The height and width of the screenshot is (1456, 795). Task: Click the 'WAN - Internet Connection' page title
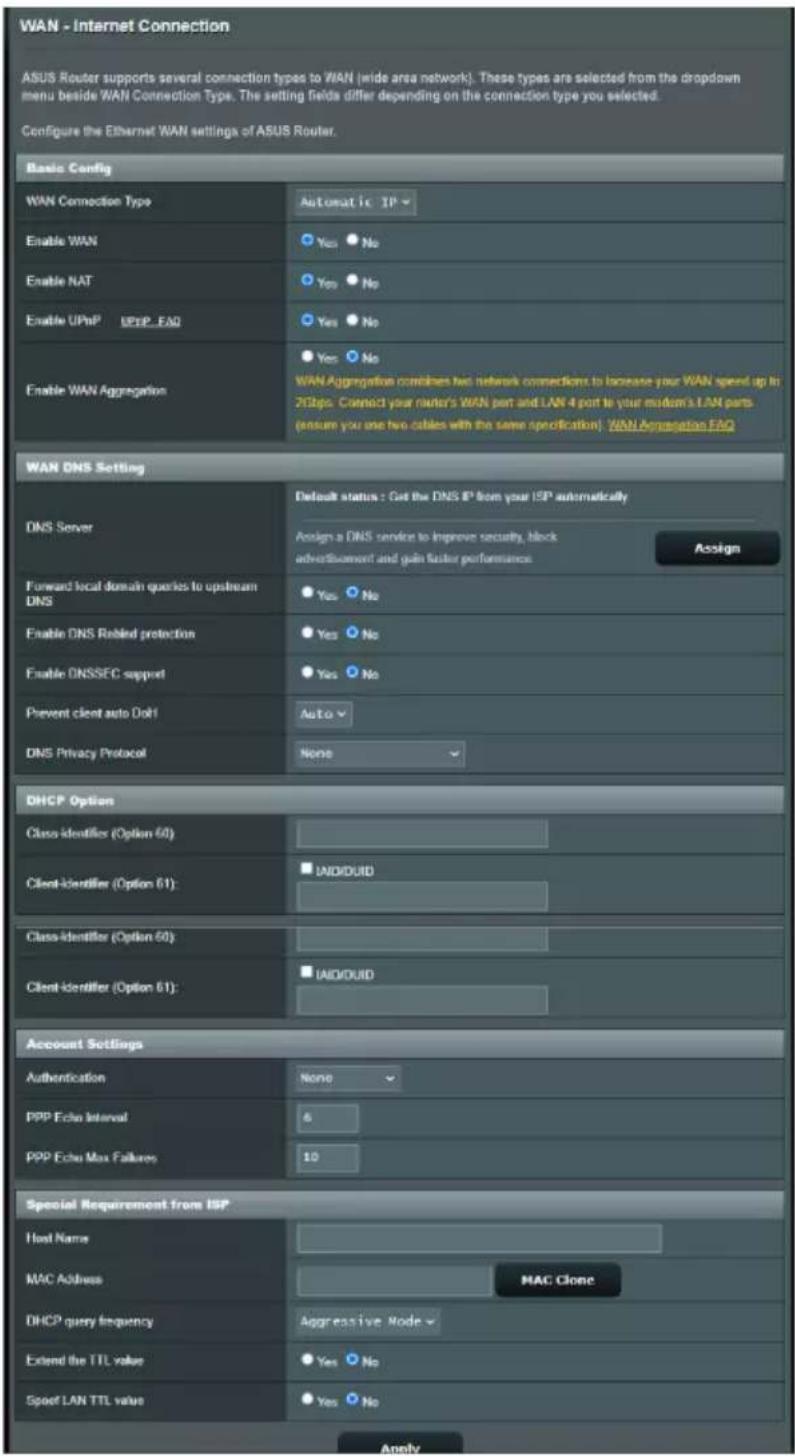point(125,26)
